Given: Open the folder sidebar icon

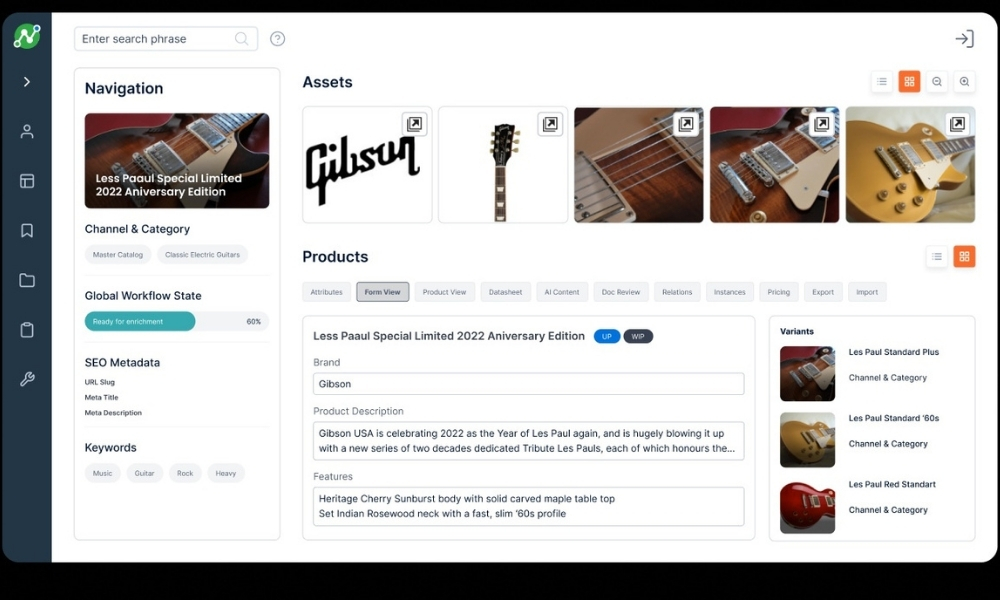Looking at the screenshot, I should point(27,280).
